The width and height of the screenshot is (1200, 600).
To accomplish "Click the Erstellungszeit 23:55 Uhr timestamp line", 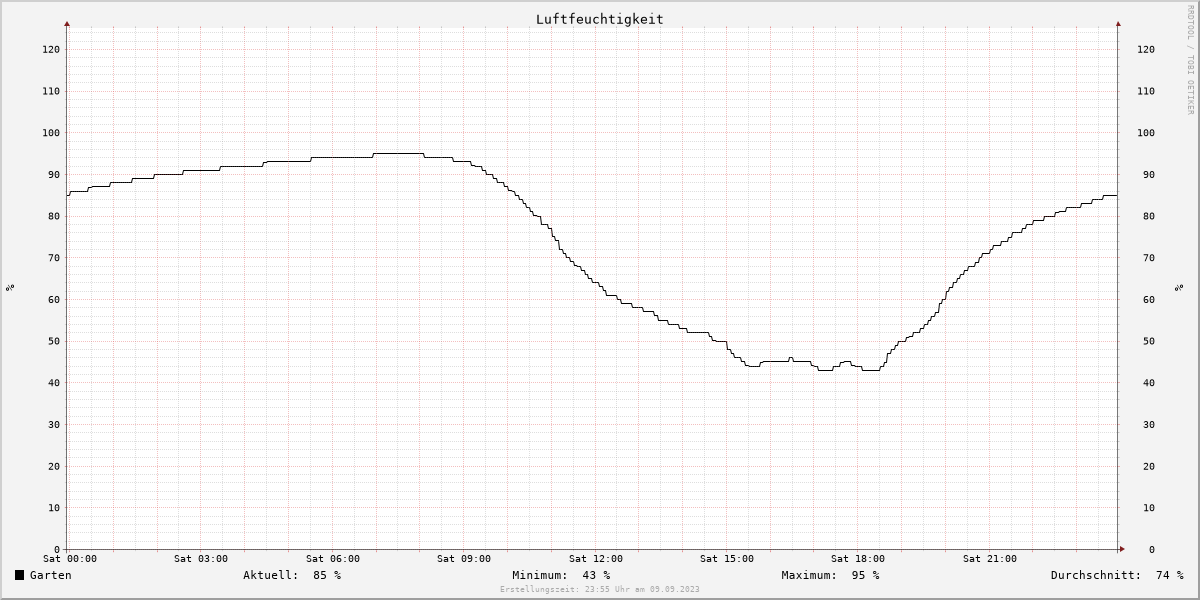I will coord(600,589).
